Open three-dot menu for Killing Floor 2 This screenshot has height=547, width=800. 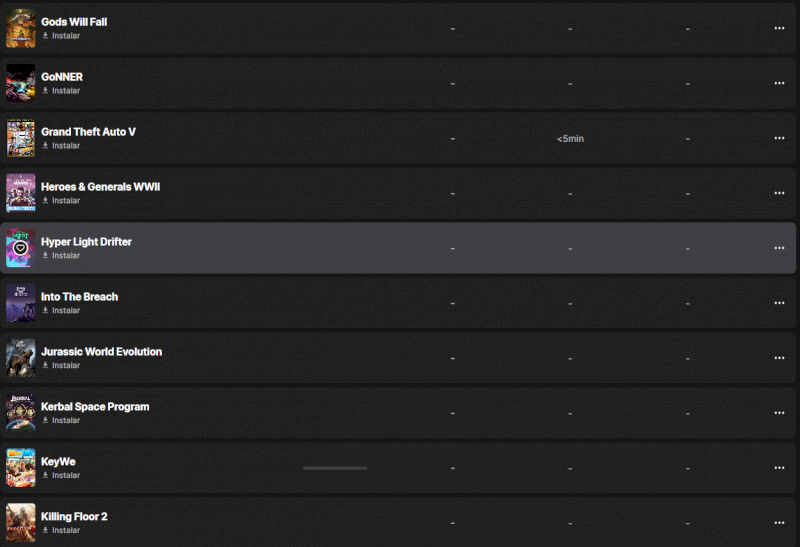(x=779, y=523)
